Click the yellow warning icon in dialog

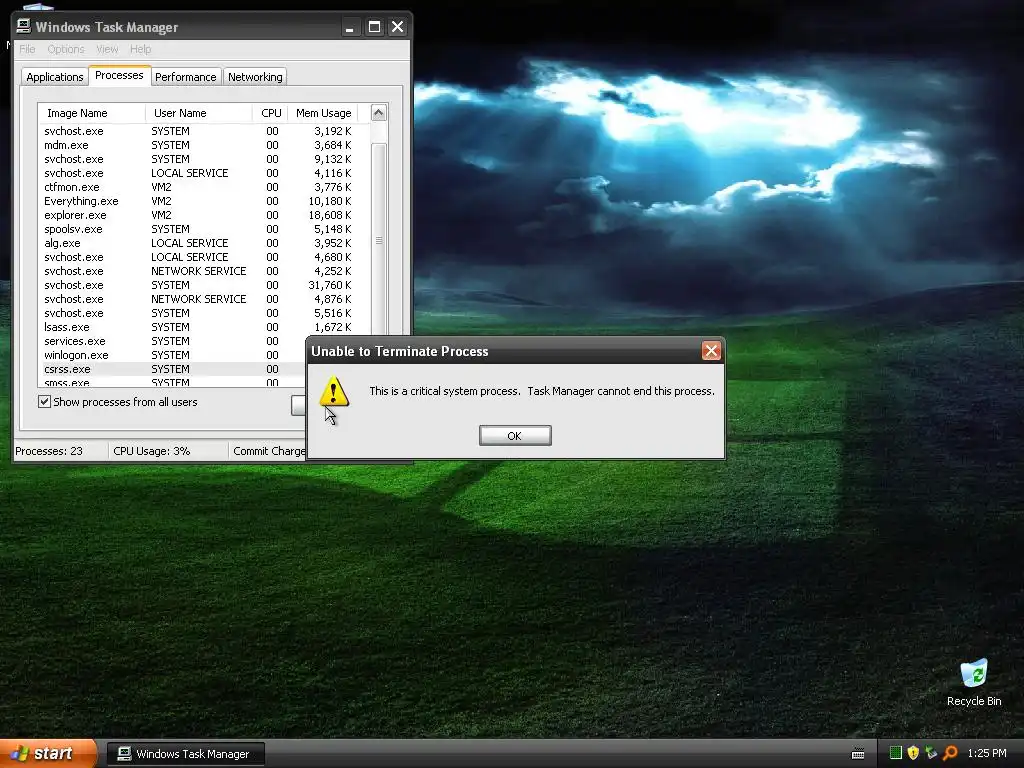tap(334, 391)
